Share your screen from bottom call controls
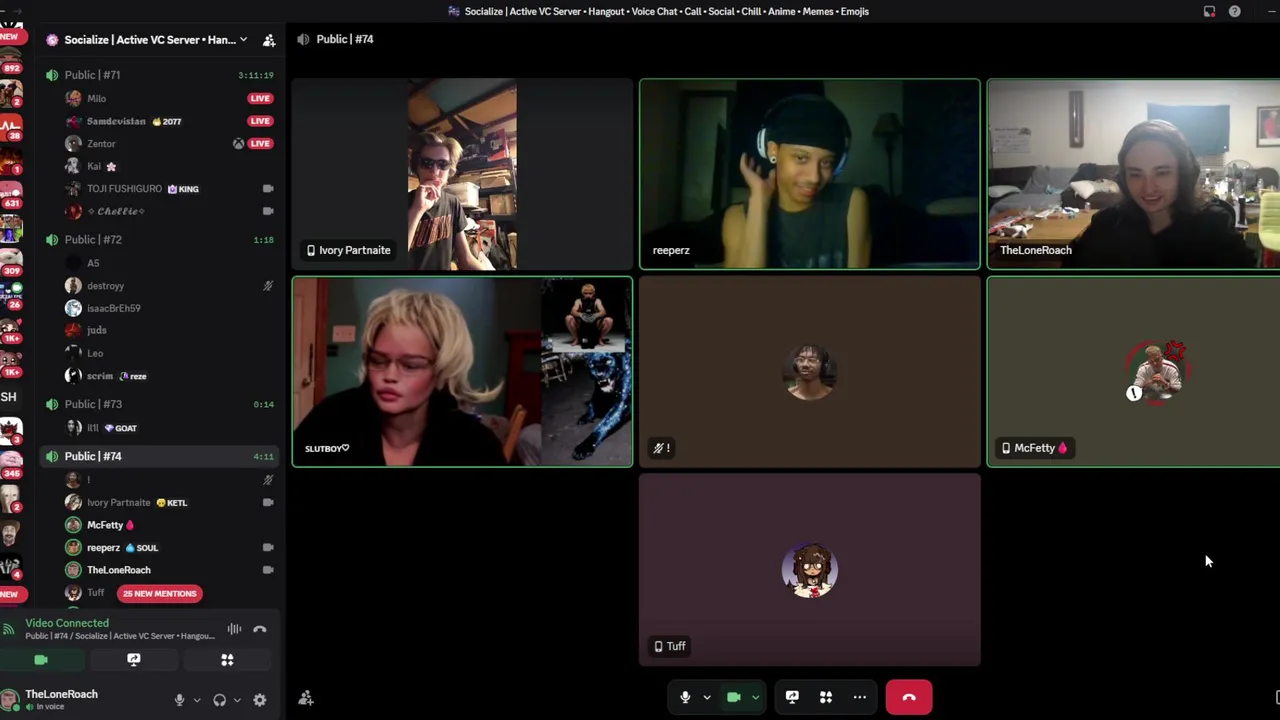Image resolution: width=1280 pixels, height=720 pixels. click(x=792, y=697)
